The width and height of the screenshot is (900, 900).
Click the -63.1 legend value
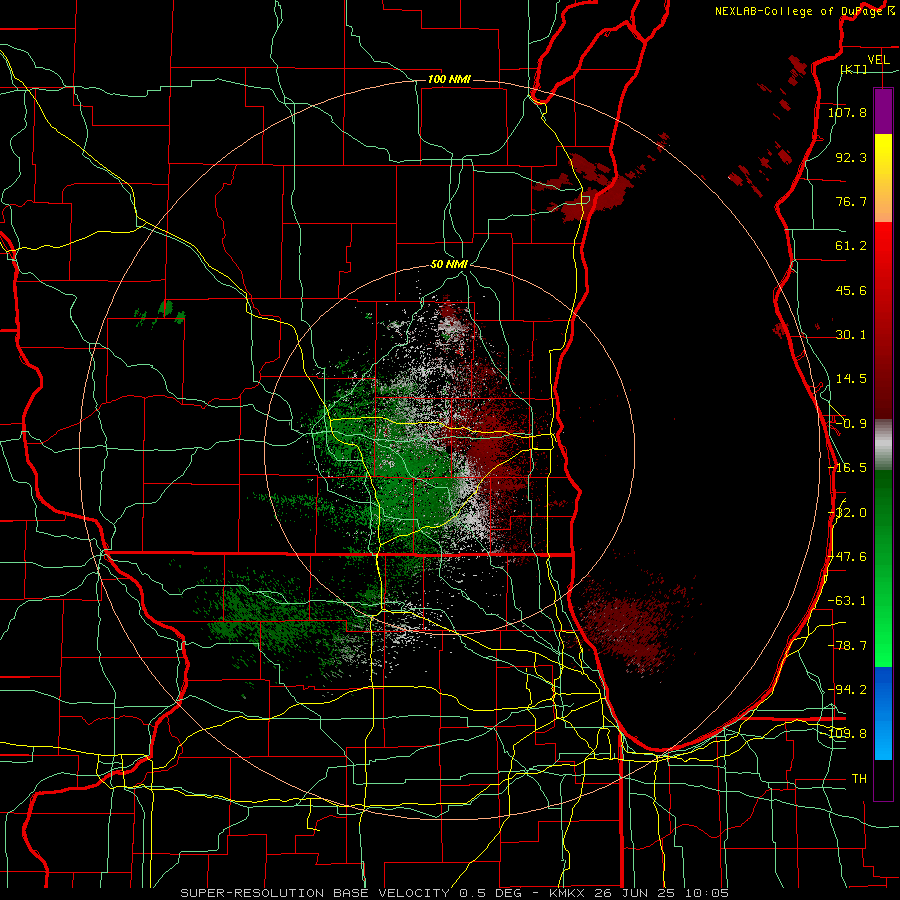[847, 601]
